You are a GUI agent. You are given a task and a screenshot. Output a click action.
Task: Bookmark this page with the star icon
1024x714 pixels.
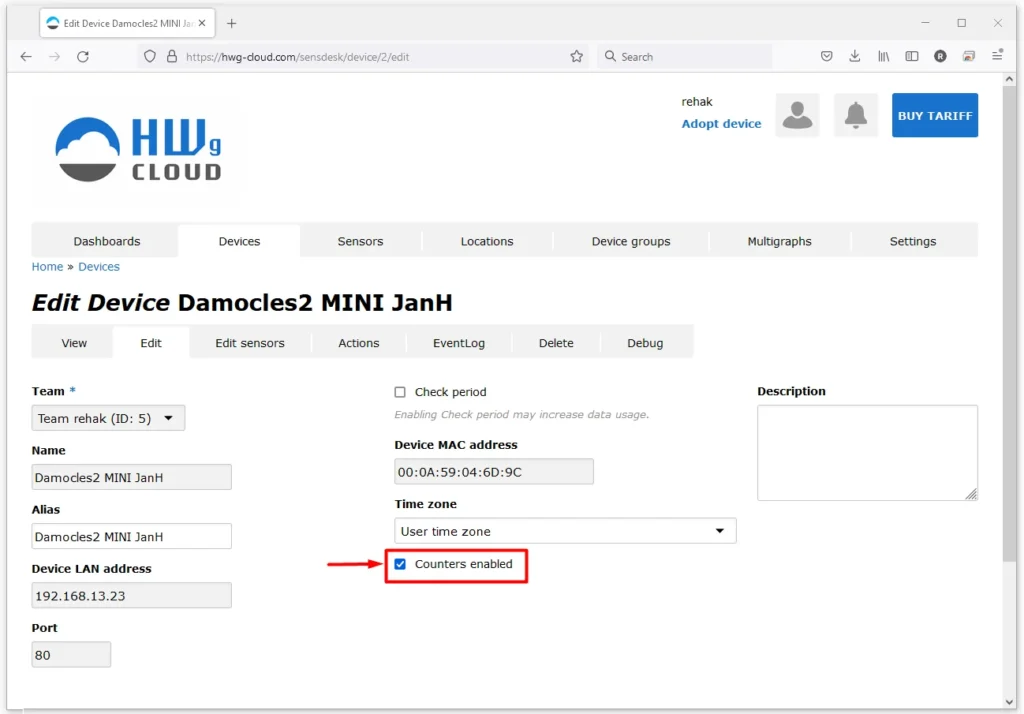576,57
